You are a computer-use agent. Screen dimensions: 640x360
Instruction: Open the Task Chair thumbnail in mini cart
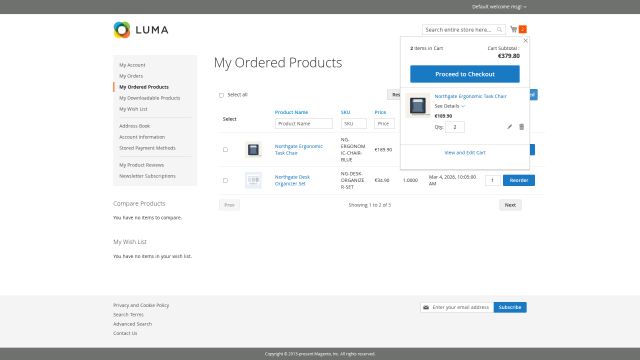[x=418, y=106]
